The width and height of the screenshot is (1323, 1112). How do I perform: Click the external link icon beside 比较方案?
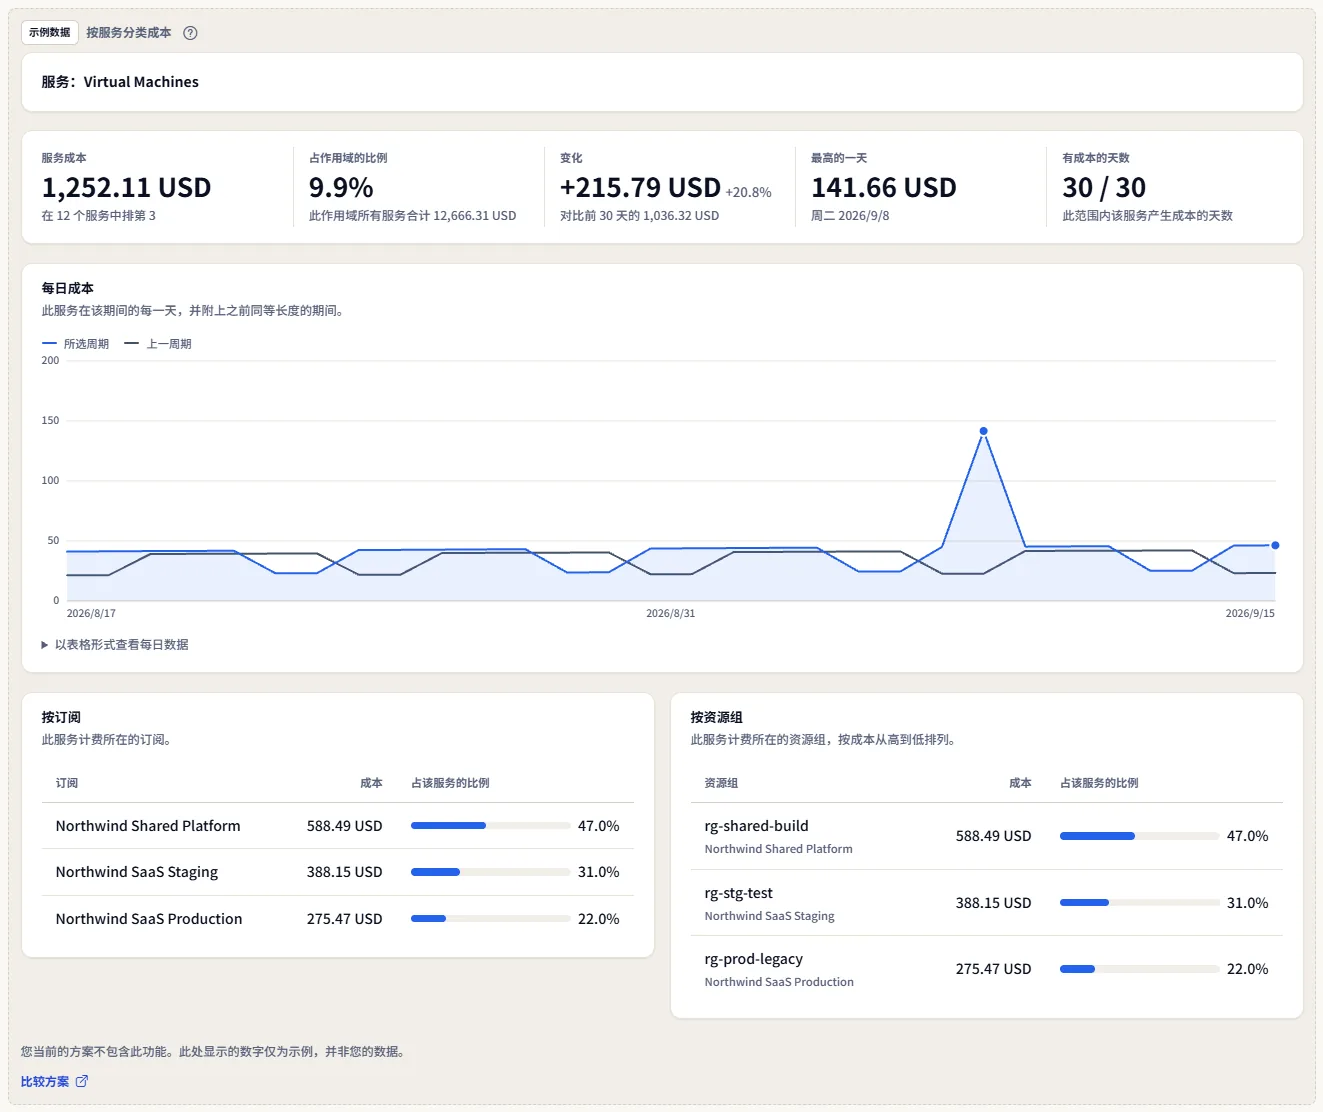click(x=82, y=1081)
